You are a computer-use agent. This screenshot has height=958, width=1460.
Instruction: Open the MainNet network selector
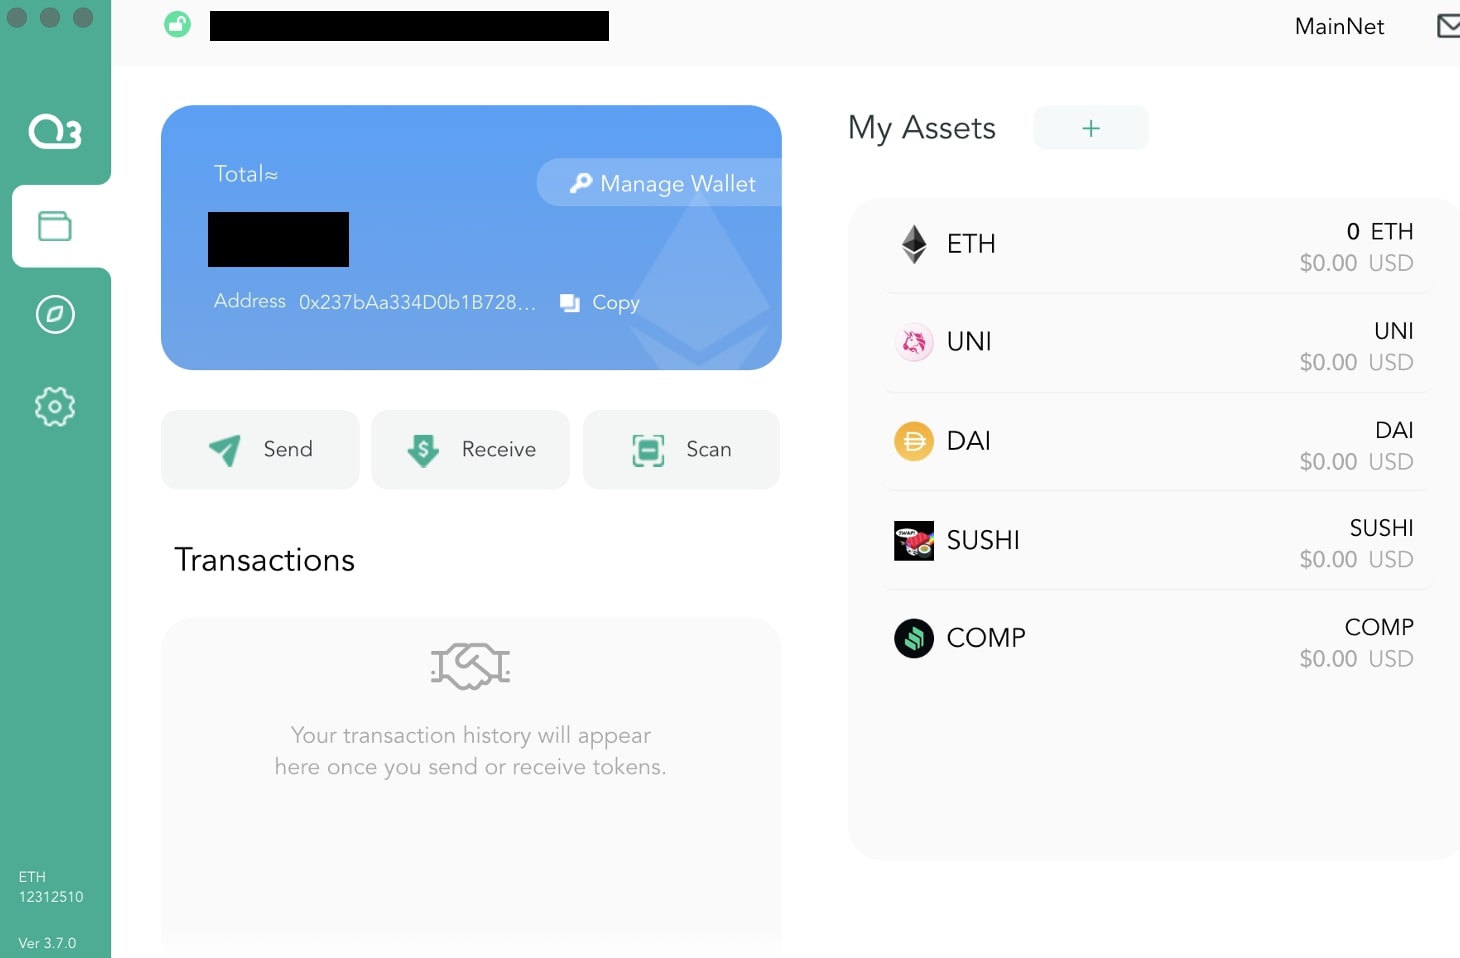pyautogui.click(x=1339, y=26)
